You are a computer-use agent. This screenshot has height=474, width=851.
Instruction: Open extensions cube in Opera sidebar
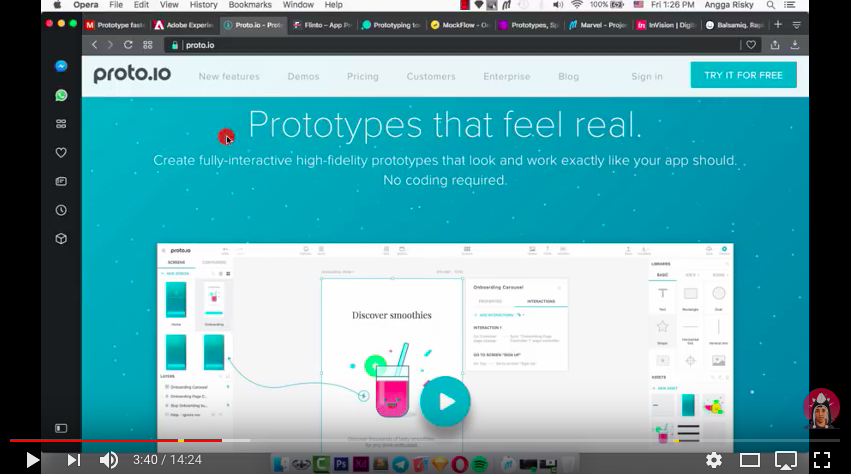tap(61, 239)
